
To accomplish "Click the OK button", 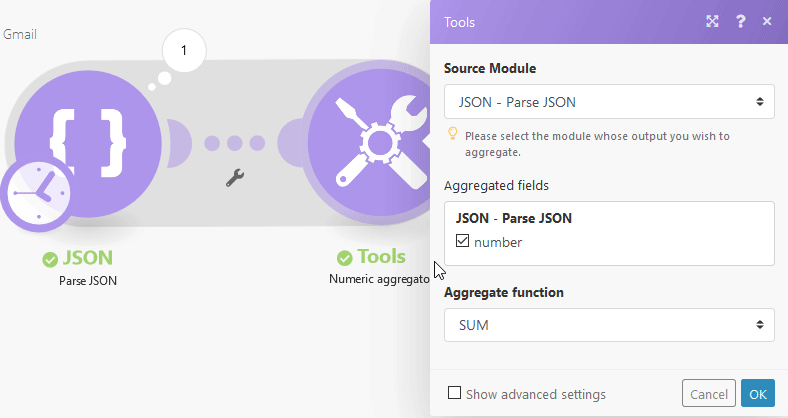I will 758,393.
